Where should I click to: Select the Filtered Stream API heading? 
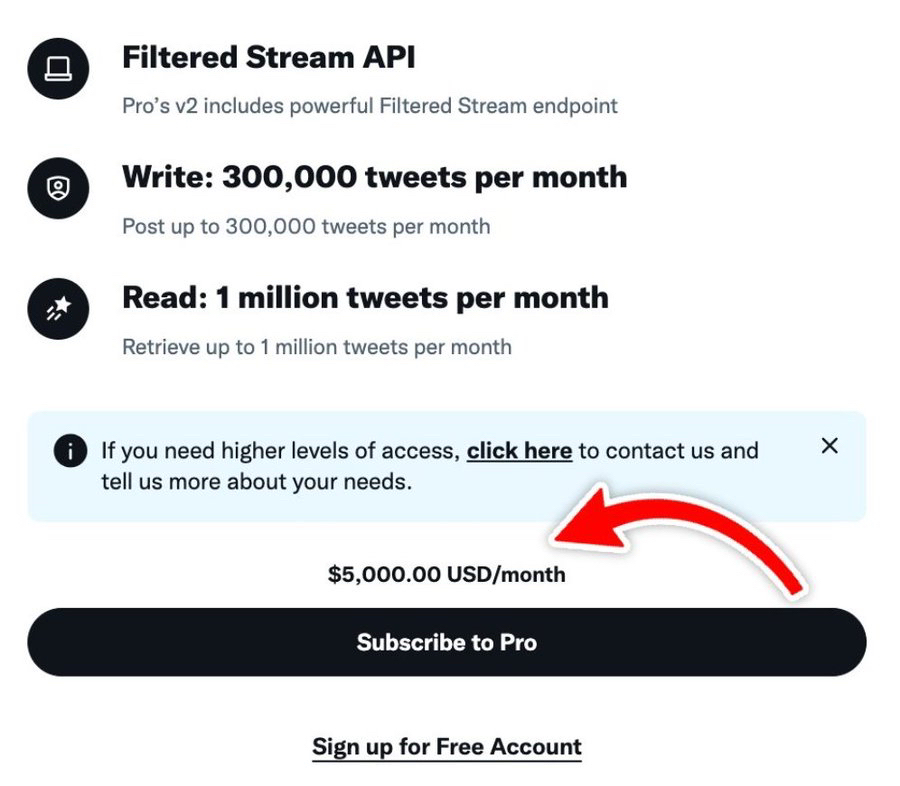pyautogui.click(x=268, y=58)
